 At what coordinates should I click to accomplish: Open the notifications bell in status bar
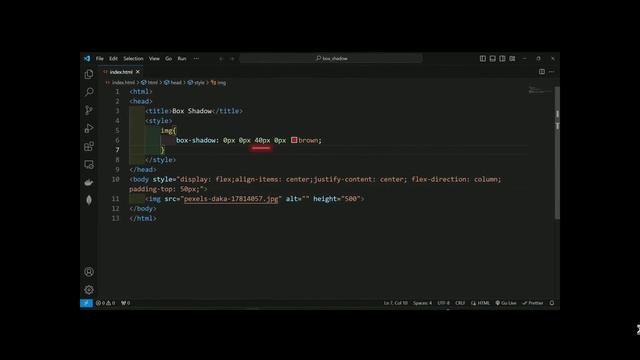tap(552, 303)
